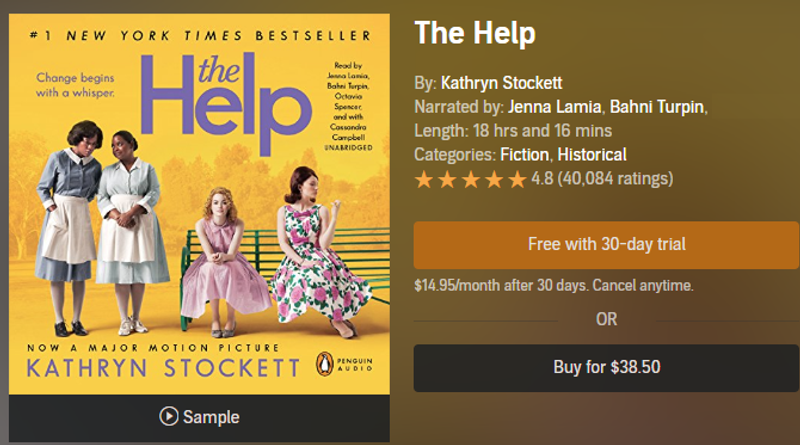Click the $14.95/month subscription terms text
Screen dimensions: 800x445
[553, 286]
